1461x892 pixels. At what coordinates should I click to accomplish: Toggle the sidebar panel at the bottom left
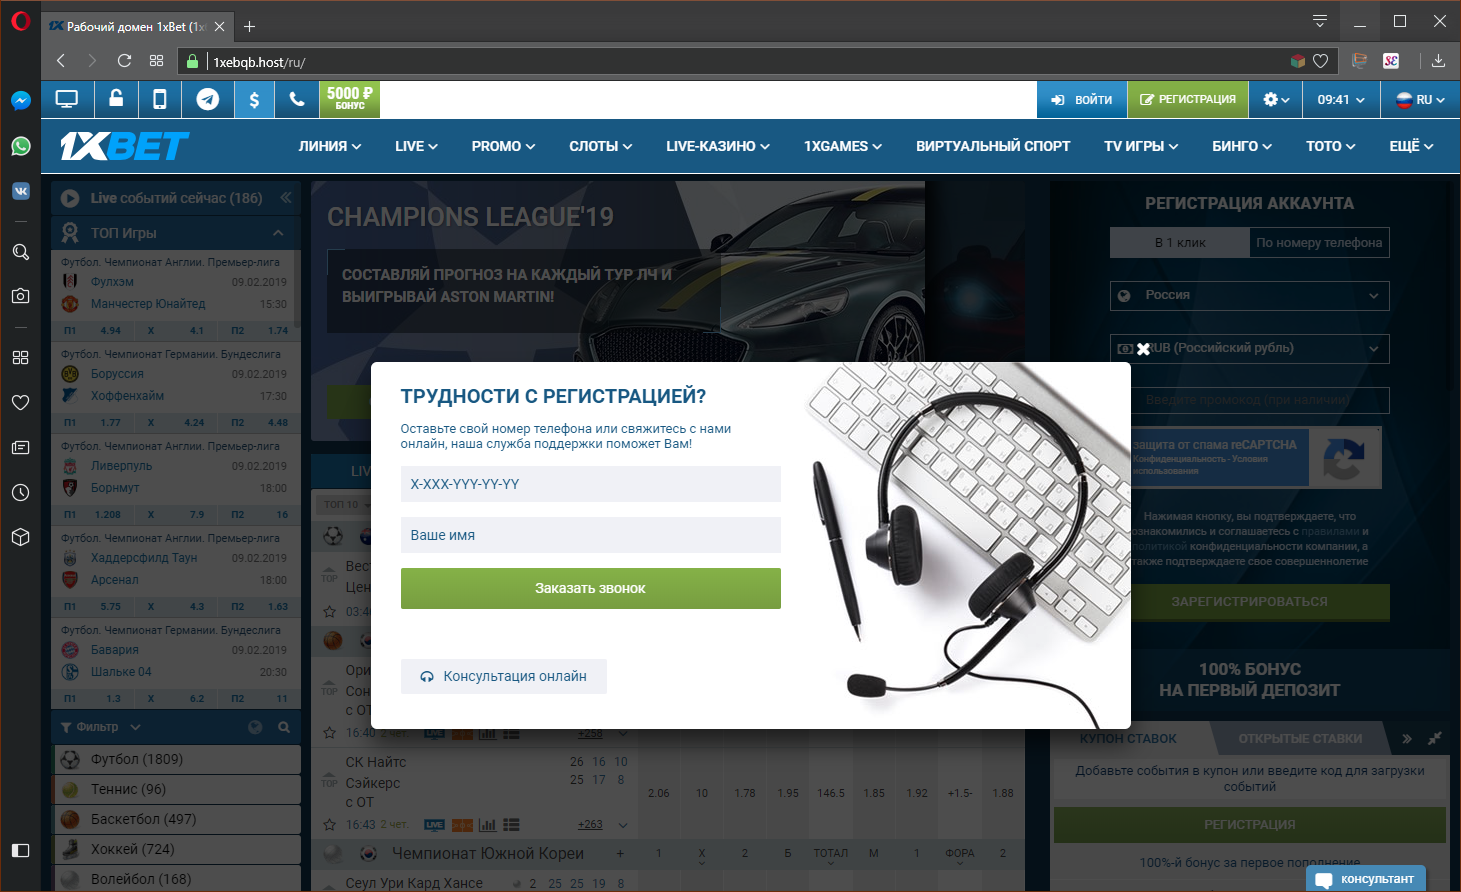[20, 850]
